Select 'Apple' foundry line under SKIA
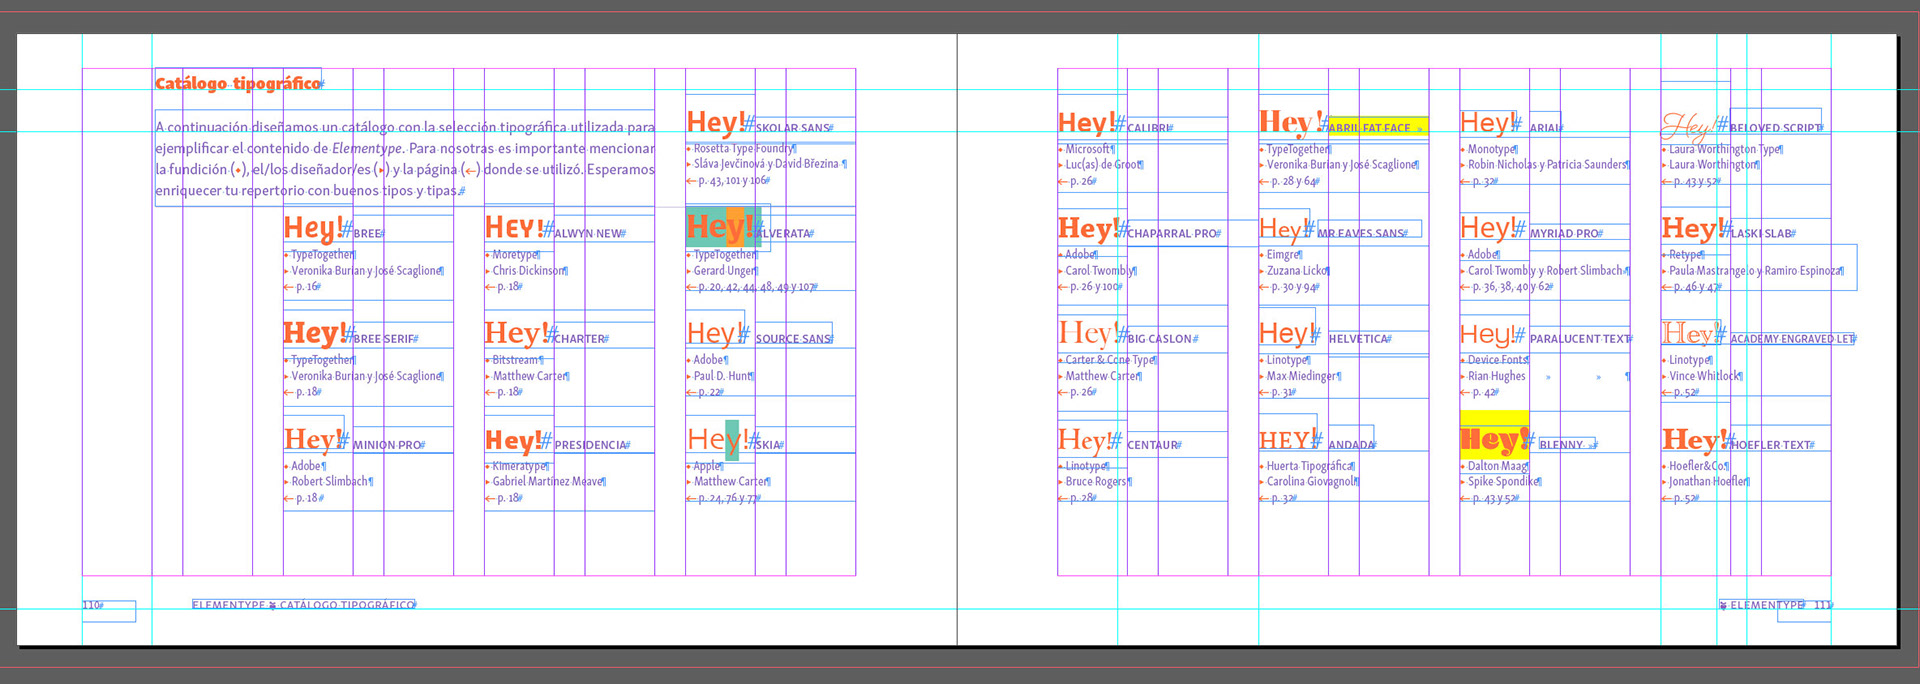Screen dimensions: 1920x684 click(706, 466)
